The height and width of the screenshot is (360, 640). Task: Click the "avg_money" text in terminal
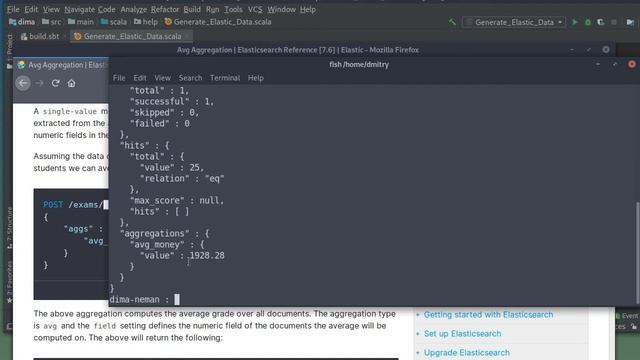tap(157, 244)
